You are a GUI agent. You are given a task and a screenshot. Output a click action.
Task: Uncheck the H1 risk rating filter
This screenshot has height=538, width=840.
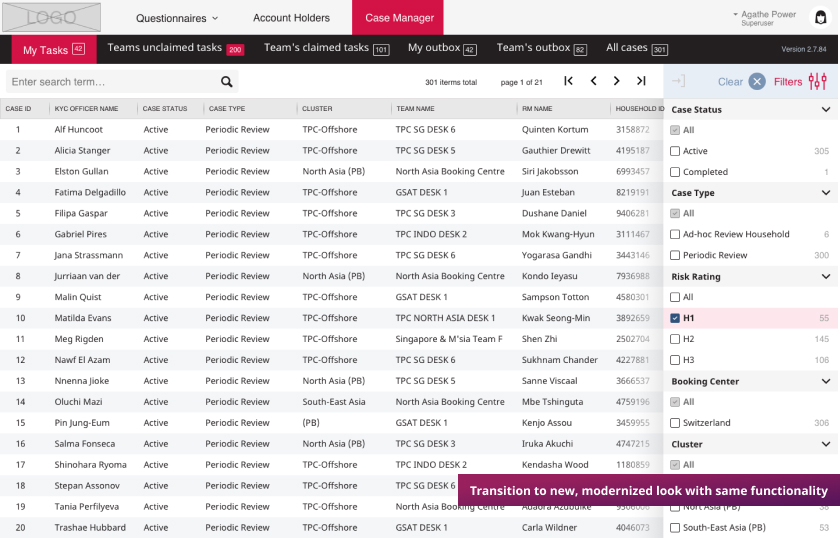coord(675,318)
